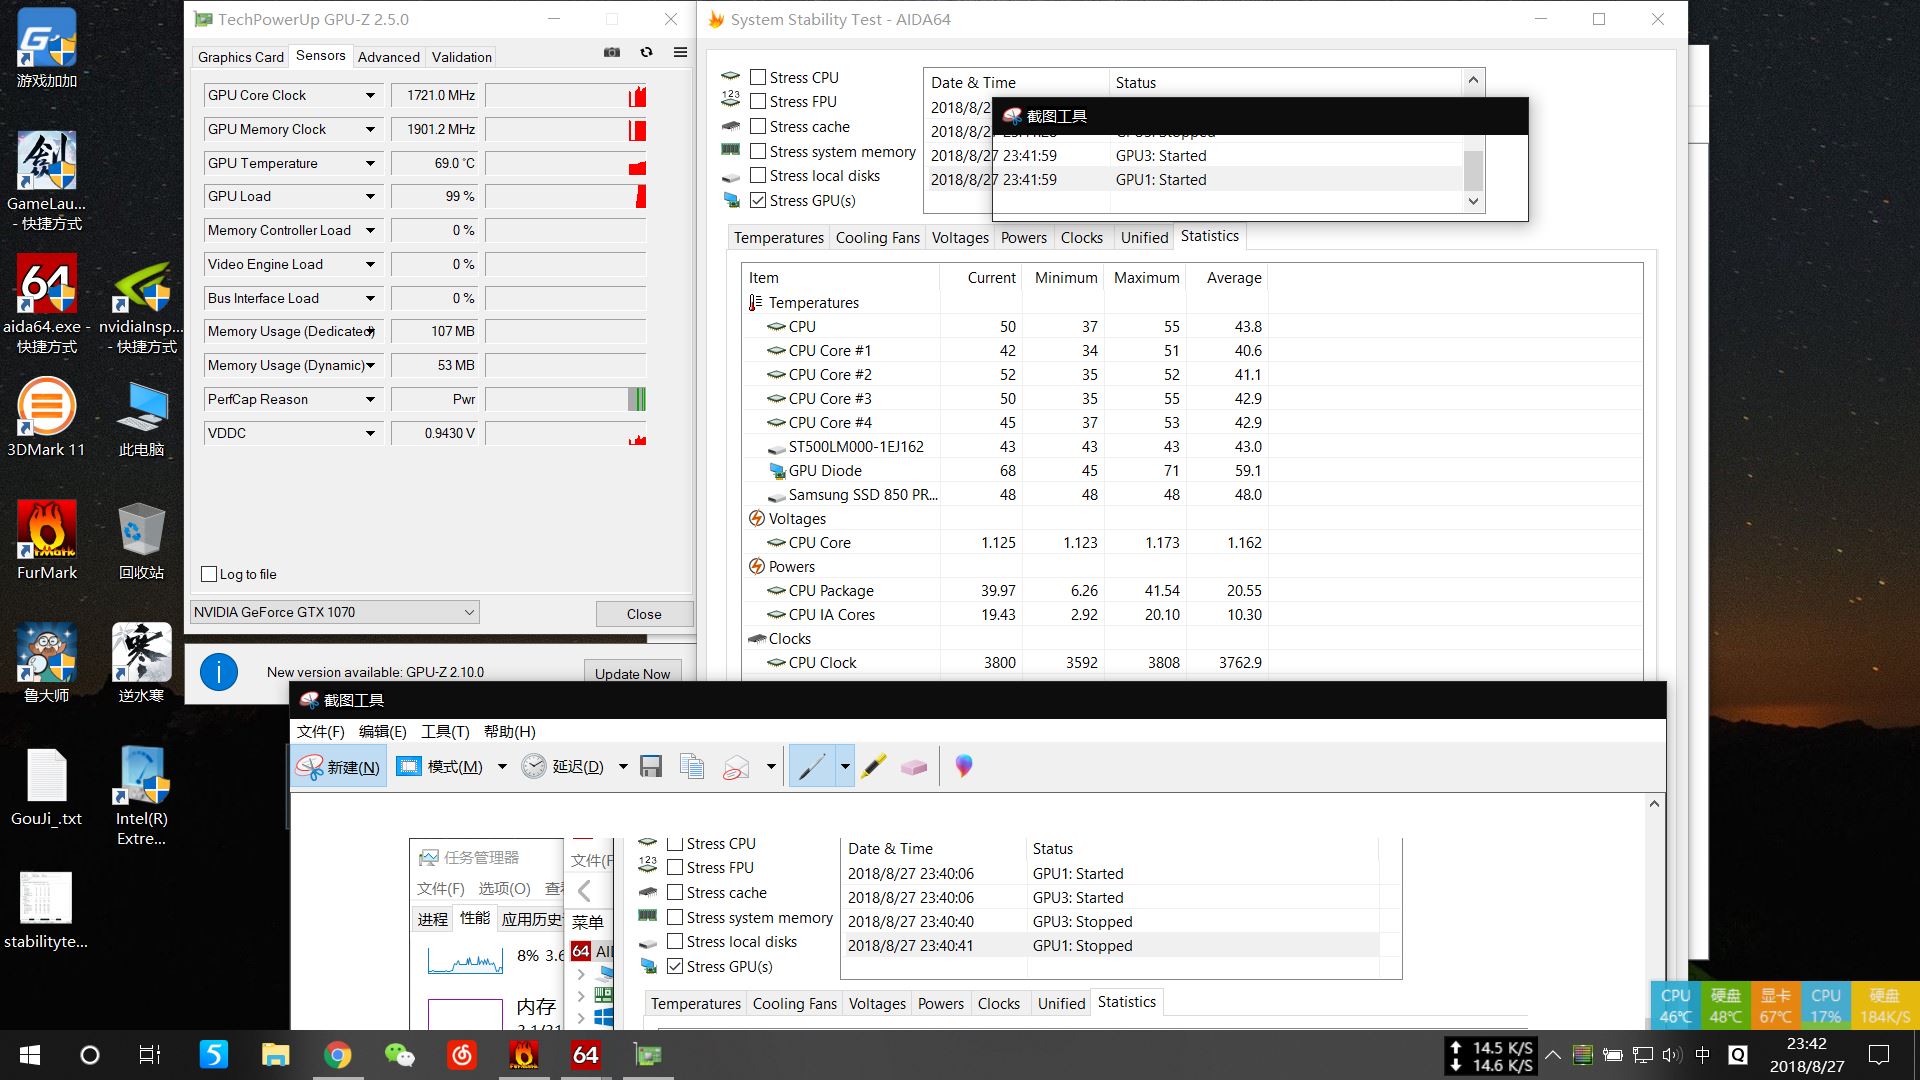The width and height of the screenshot is (1920, 1080).
Task: Open AIDA64 Clocks tab
Action: coord(1081,238)
